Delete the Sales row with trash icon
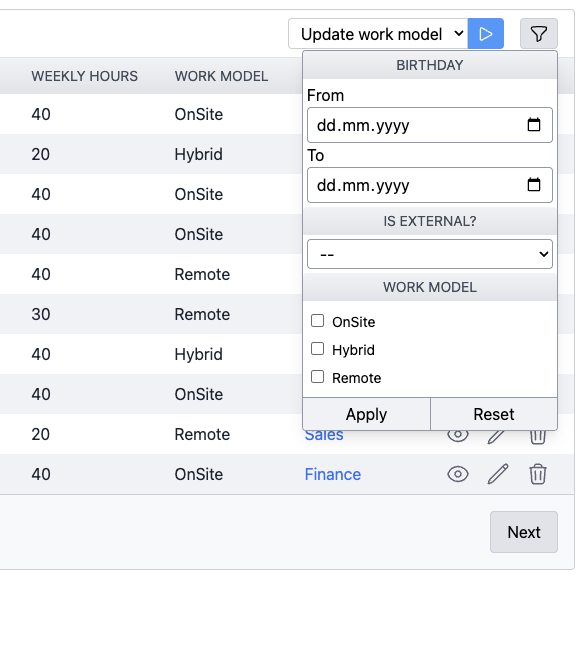 pos(538,437)
